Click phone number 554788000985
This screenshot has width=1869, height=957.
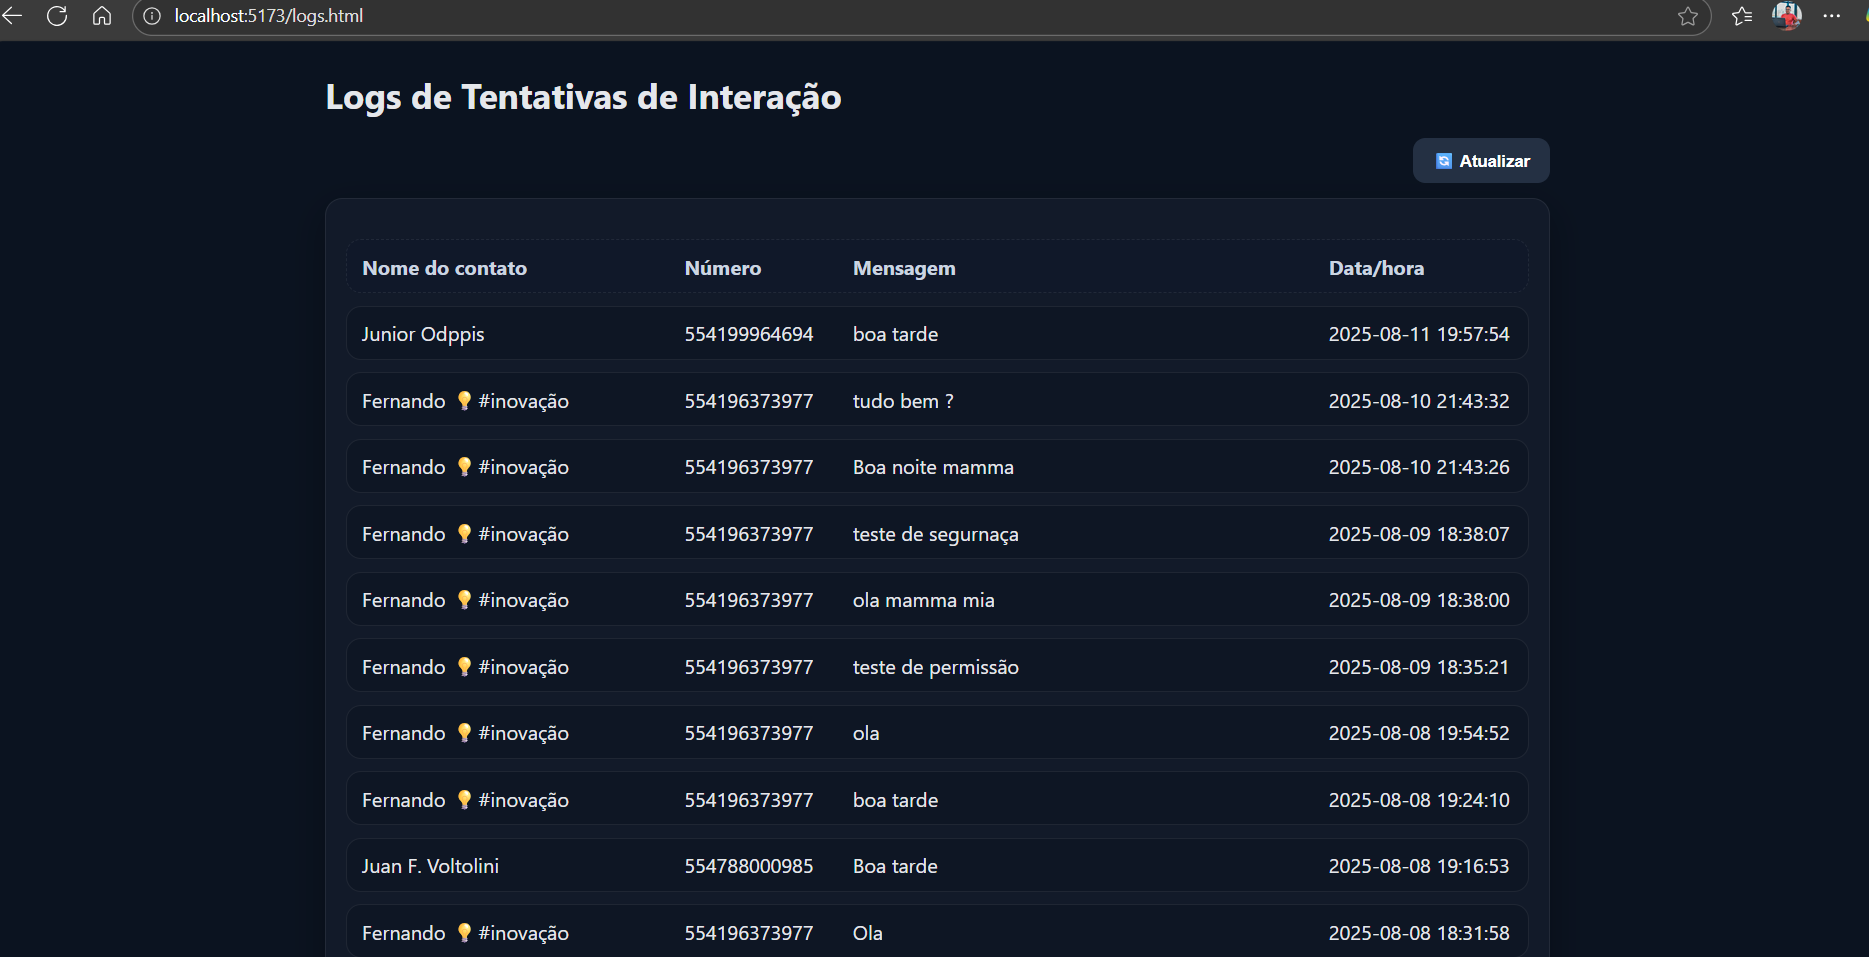(748, 866)
